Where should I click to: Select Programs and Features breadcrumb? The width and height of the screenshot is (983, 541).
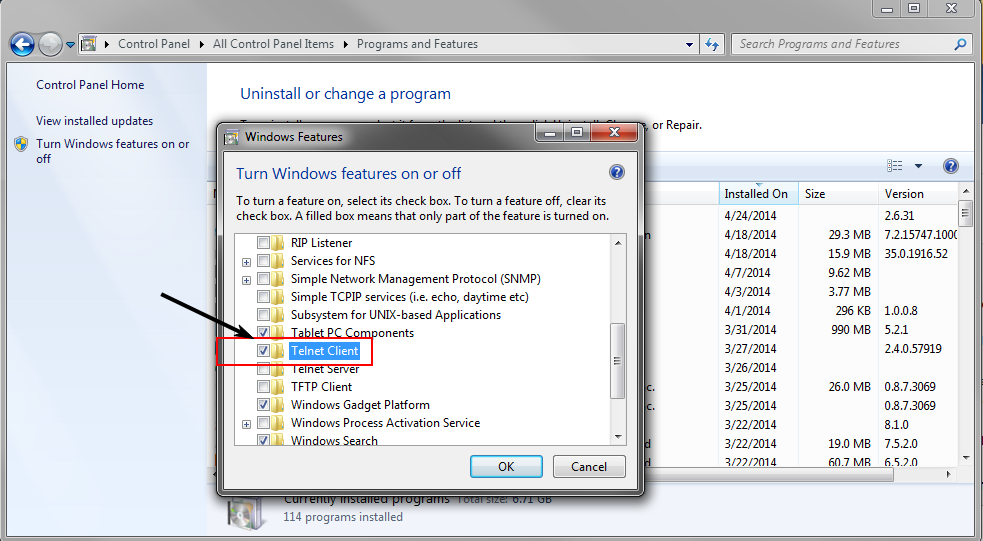coord(417,44)
